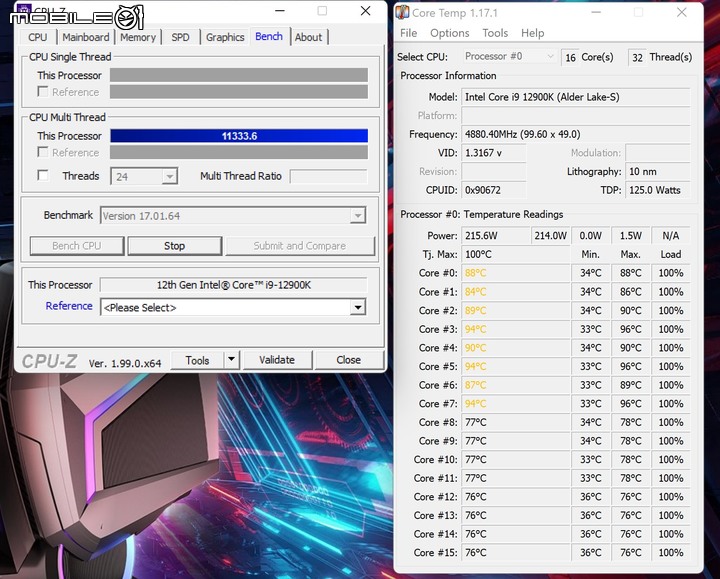Open the Options menu in Core Temp
The height and width of the screenshot is (579, 720).
pos(450,33)
